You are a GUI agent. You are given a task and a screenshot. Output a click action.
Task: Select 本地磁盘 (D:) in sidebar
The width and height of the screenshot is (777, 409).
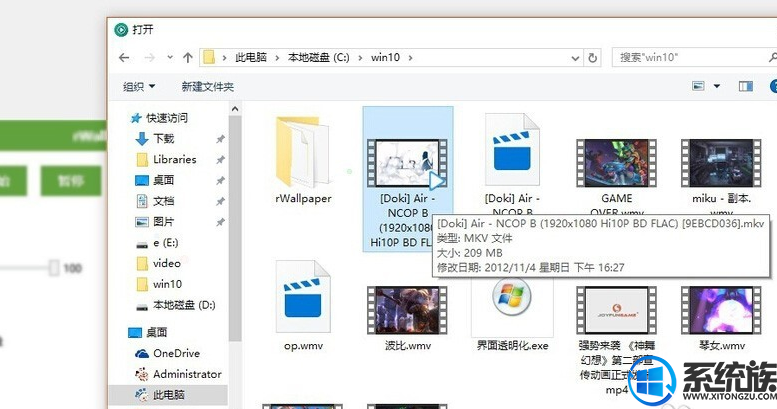(184, 305)
